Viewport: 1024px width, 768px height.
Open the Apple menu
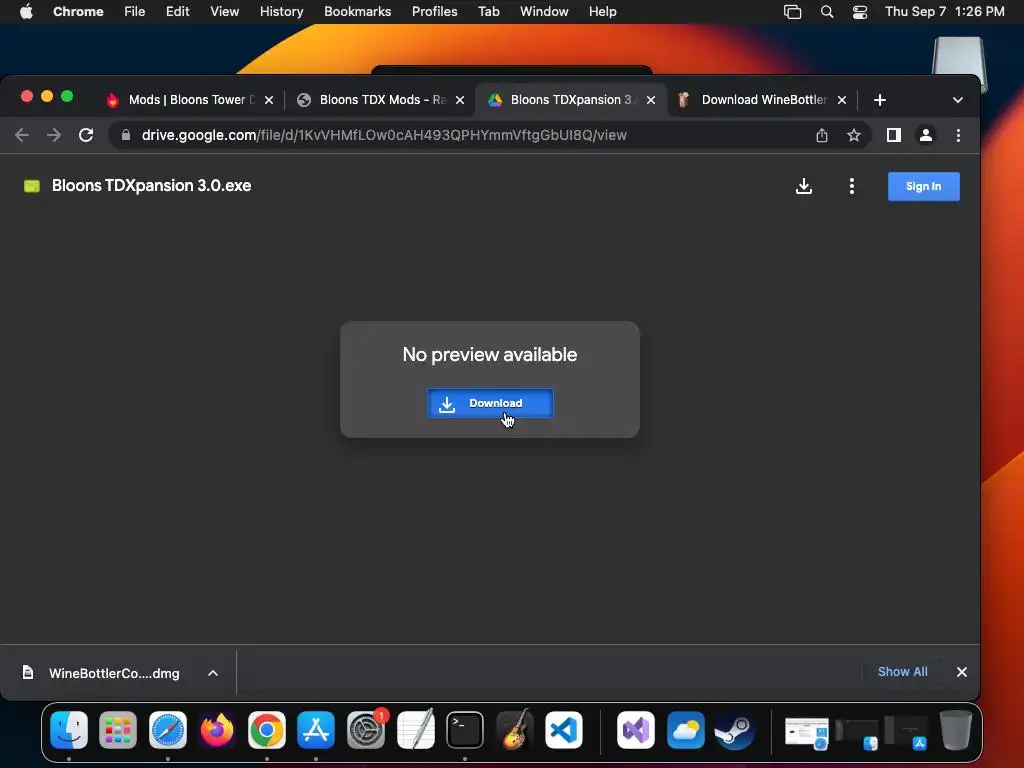point(26,12)
